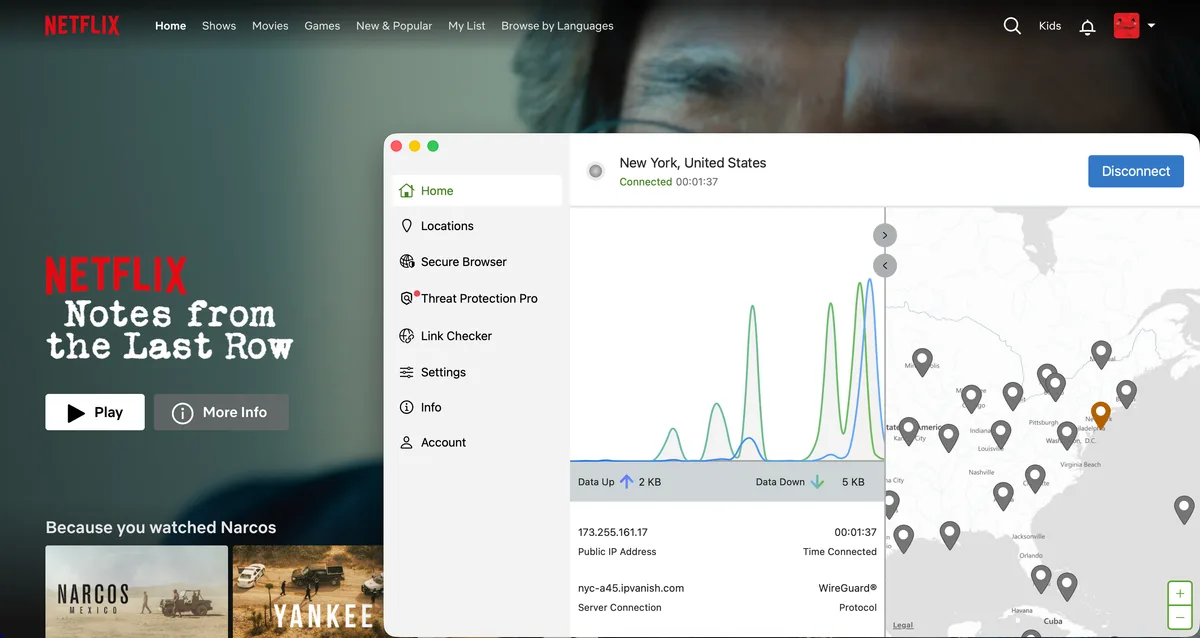1200x638 pixels.
Task: Open New & Popular in Netflix
Action: 394,26
